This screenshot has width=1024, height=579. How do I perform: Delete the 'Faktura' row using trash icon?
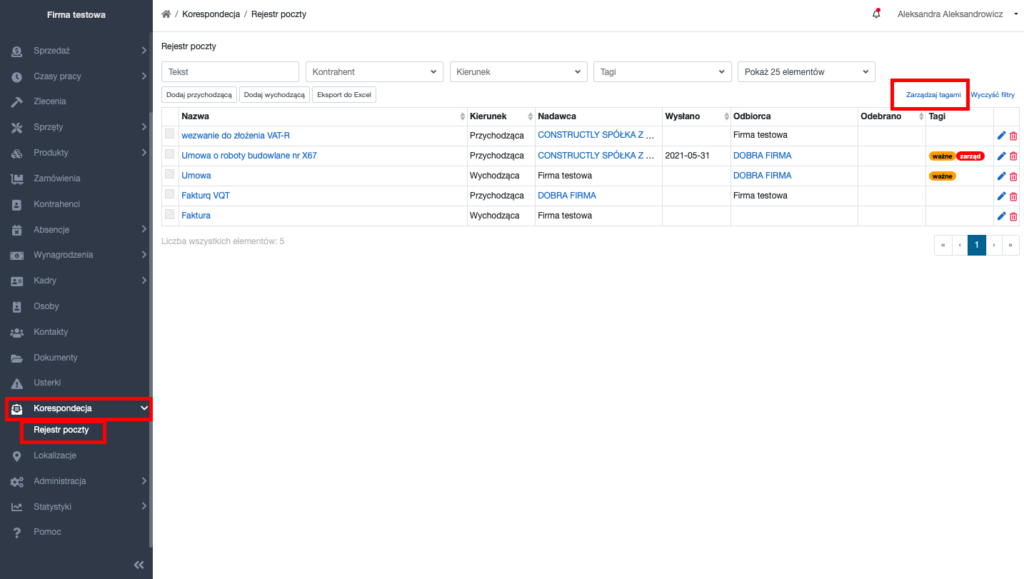point(1014,216)
